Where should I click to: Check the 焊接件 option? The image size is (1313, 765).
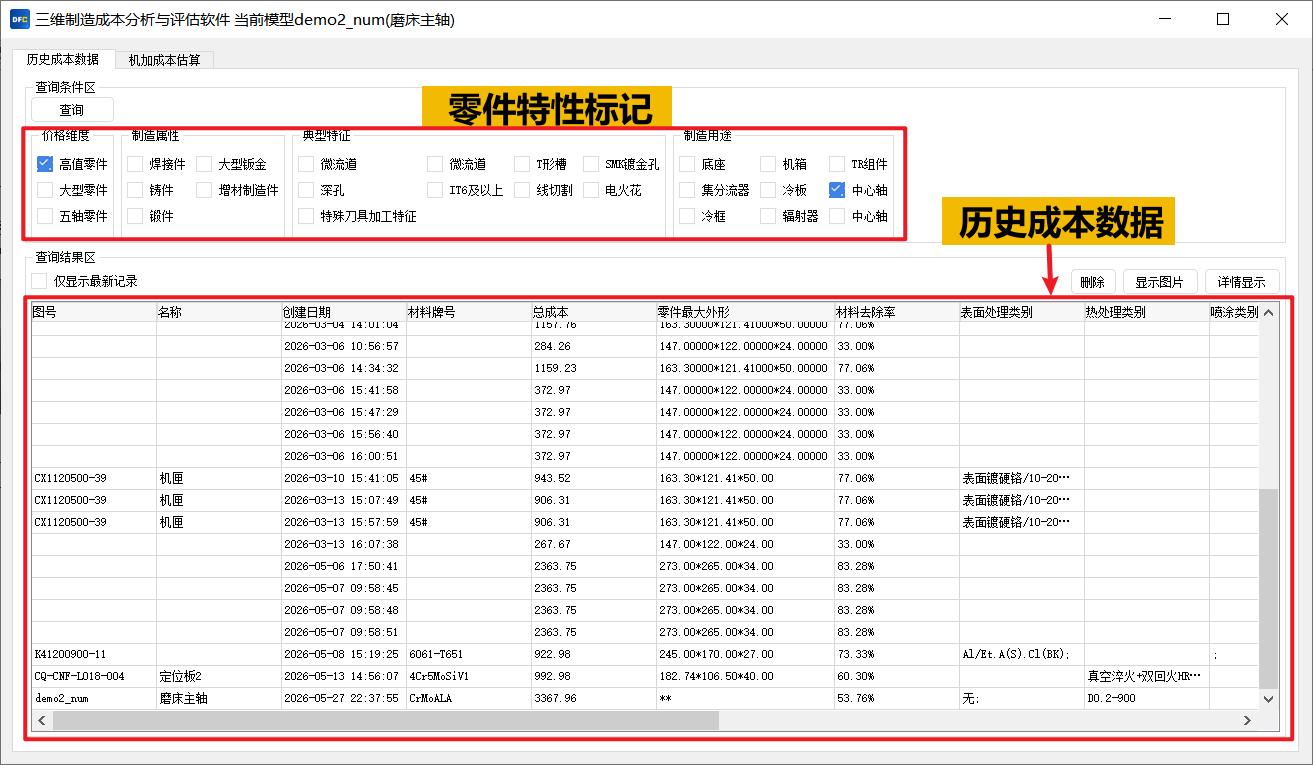(x=136, y=164)
